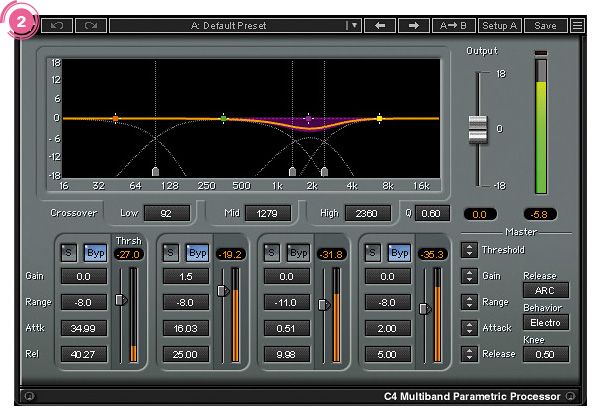Viewport: 600px width, 420px height.
Task: Click the Q field showing 0.60
Action: click(432, 213)
